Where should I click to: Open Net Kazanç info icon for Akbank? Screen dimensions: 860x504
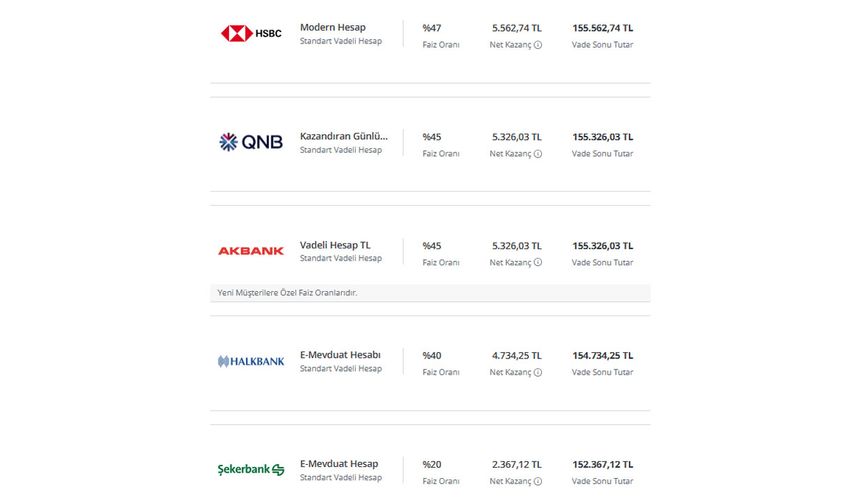pos(538,263)
